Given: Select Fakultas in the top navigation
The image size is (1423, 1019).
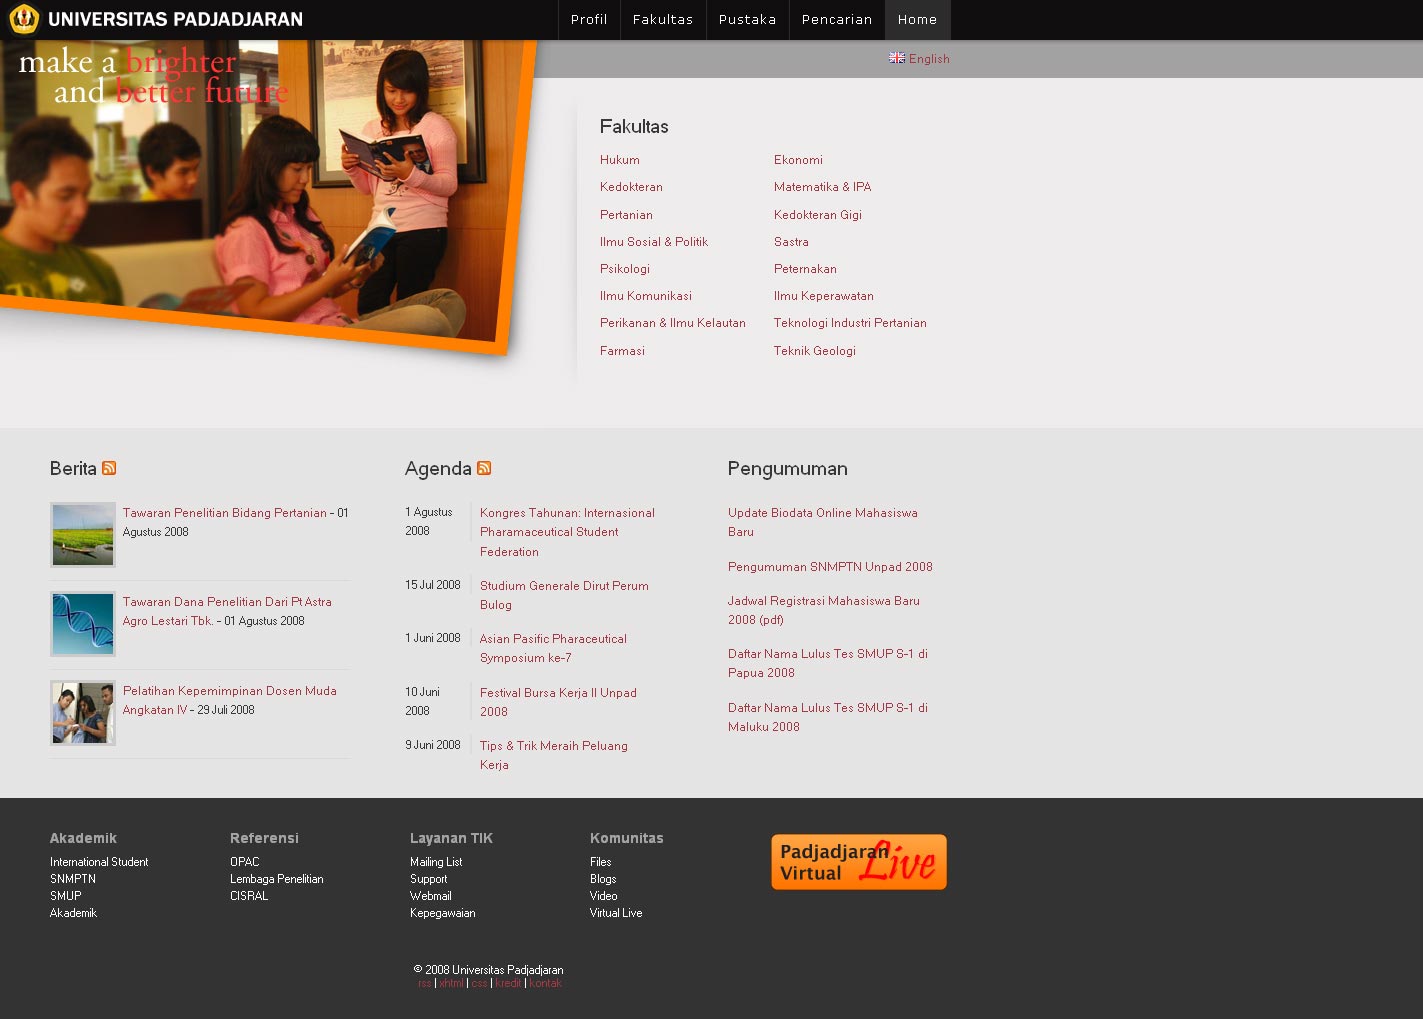Looking at the screenshot, I should coord(663,20).
